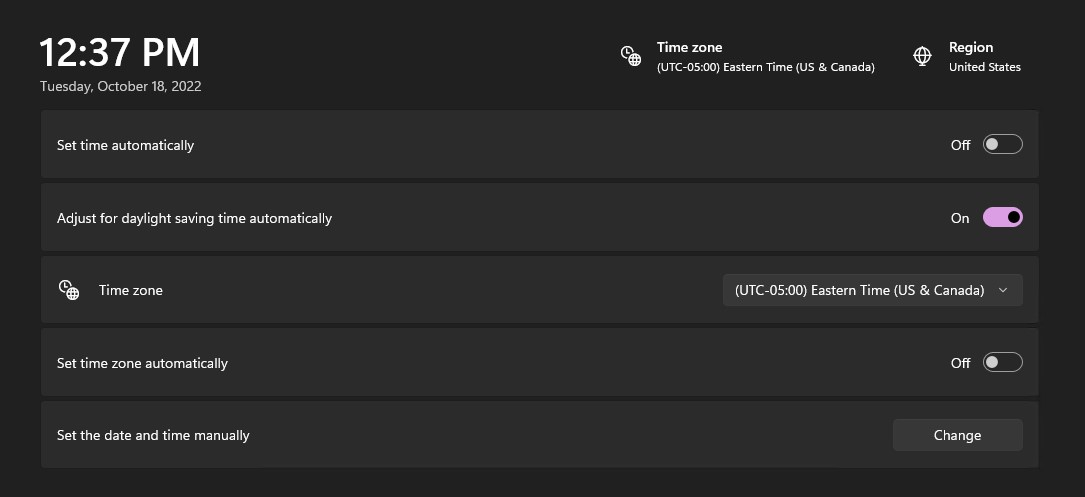Disable the daylight saving time toggle
Screen dimensions: 1085x497
[x=1003, y=217]
